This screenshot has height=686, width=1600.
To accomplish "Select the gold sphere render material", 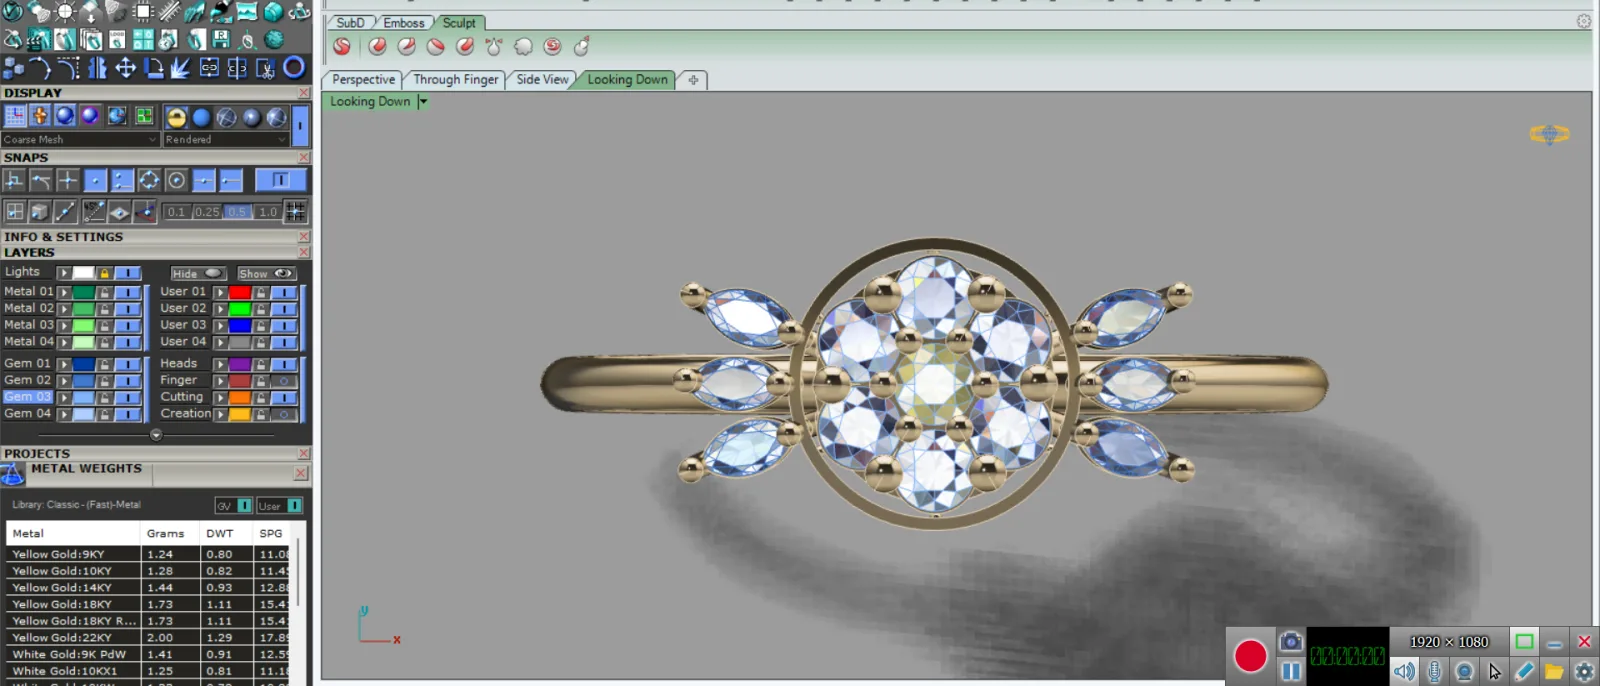I will (177, 117).
